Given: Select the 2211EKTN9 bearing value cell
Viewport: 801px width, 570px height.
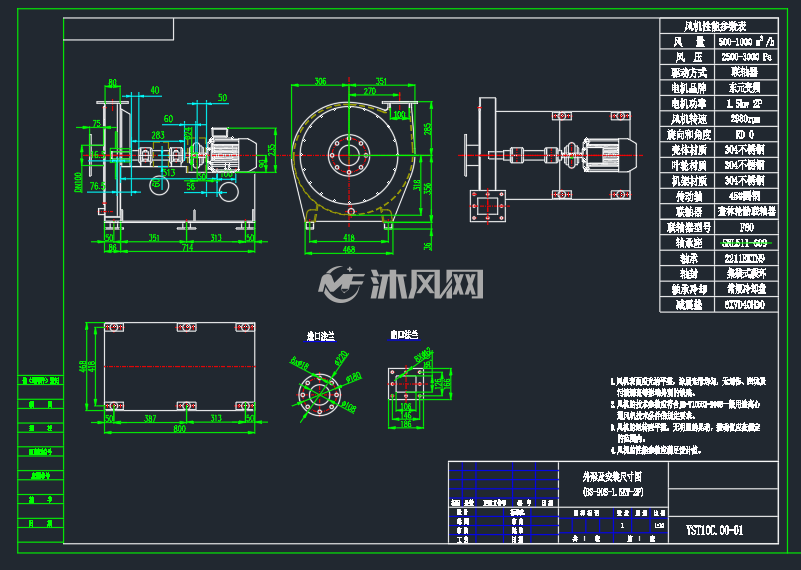Looking at the screenshot, I should [746, 258].
